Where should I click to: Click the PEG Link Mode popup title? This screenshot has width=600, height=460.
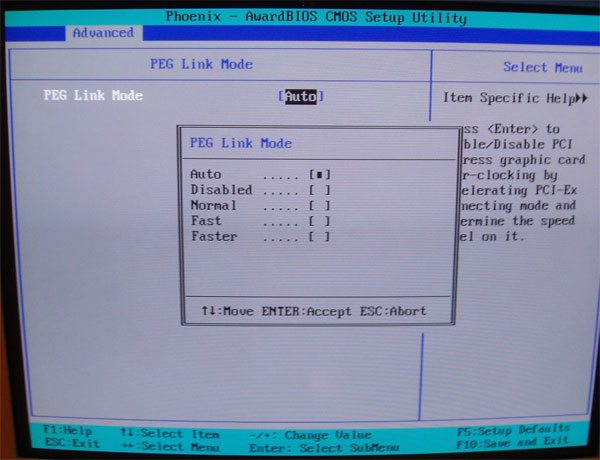pos(241,143)
